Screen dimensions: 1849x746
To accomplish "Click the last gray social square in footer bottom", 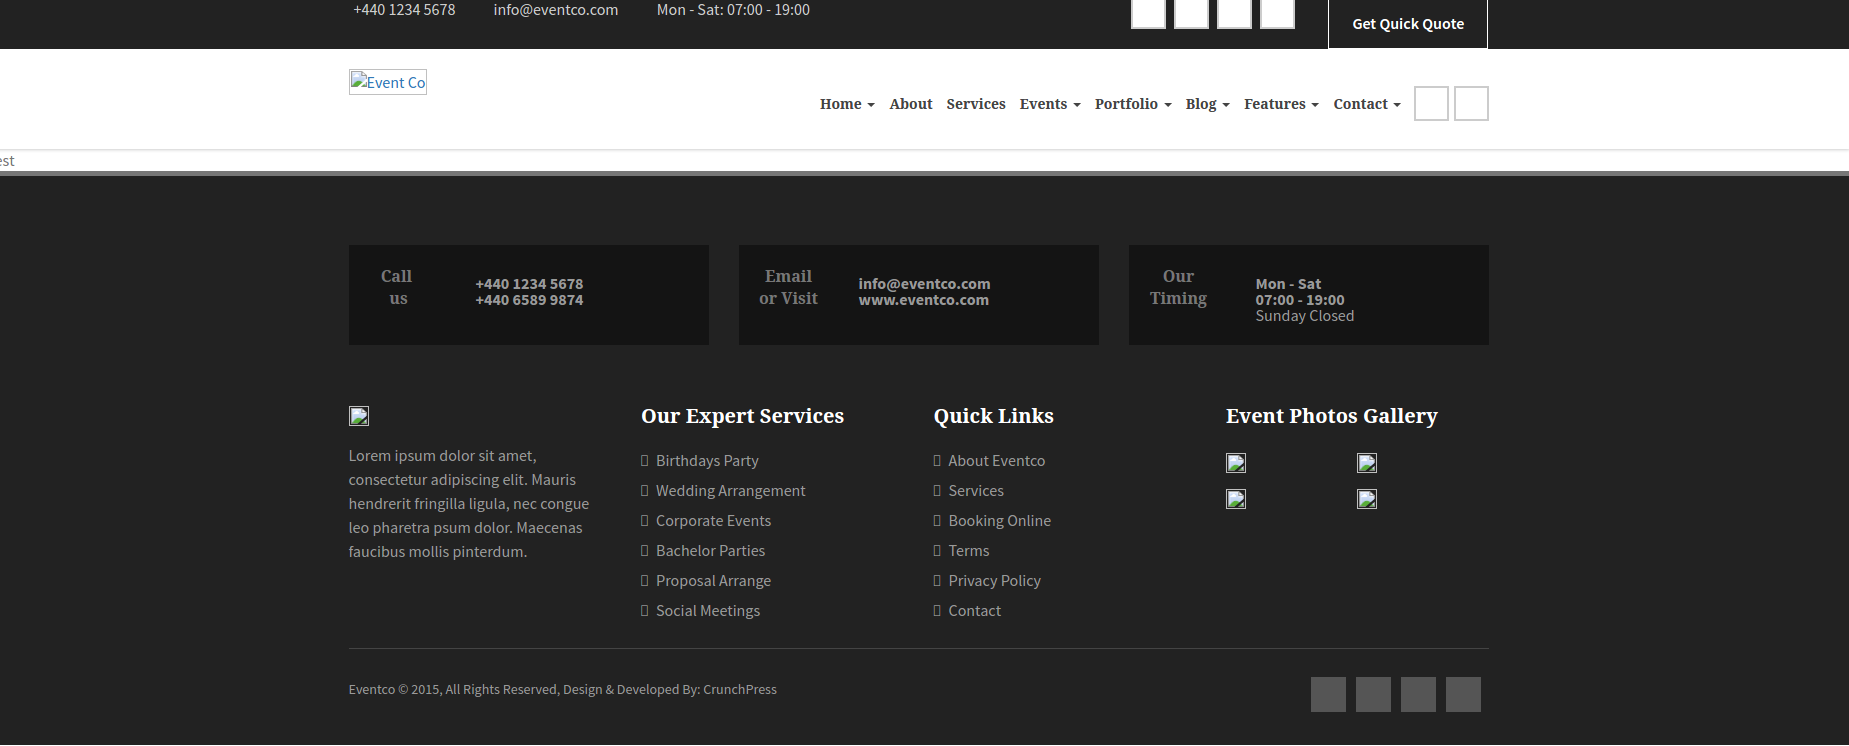I will tap(1463, 694).
